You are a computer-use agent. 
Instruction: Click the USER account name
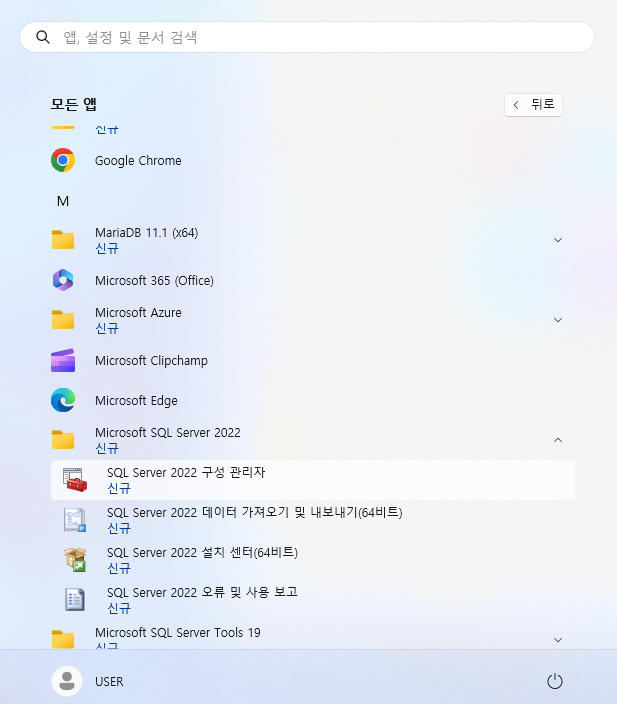[x=109, y=682]
